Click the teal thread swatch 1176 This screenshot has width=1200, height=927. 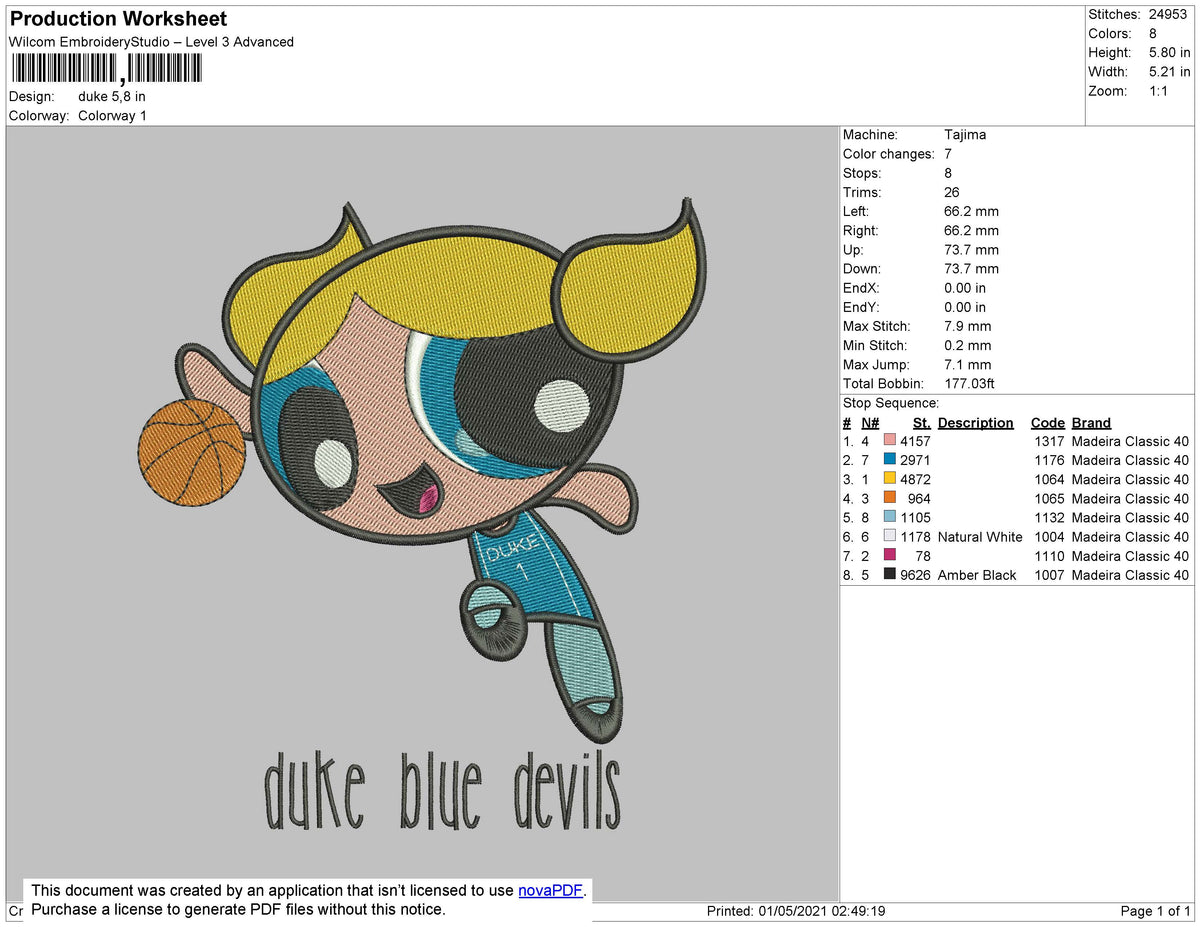[x=890, y=460]
